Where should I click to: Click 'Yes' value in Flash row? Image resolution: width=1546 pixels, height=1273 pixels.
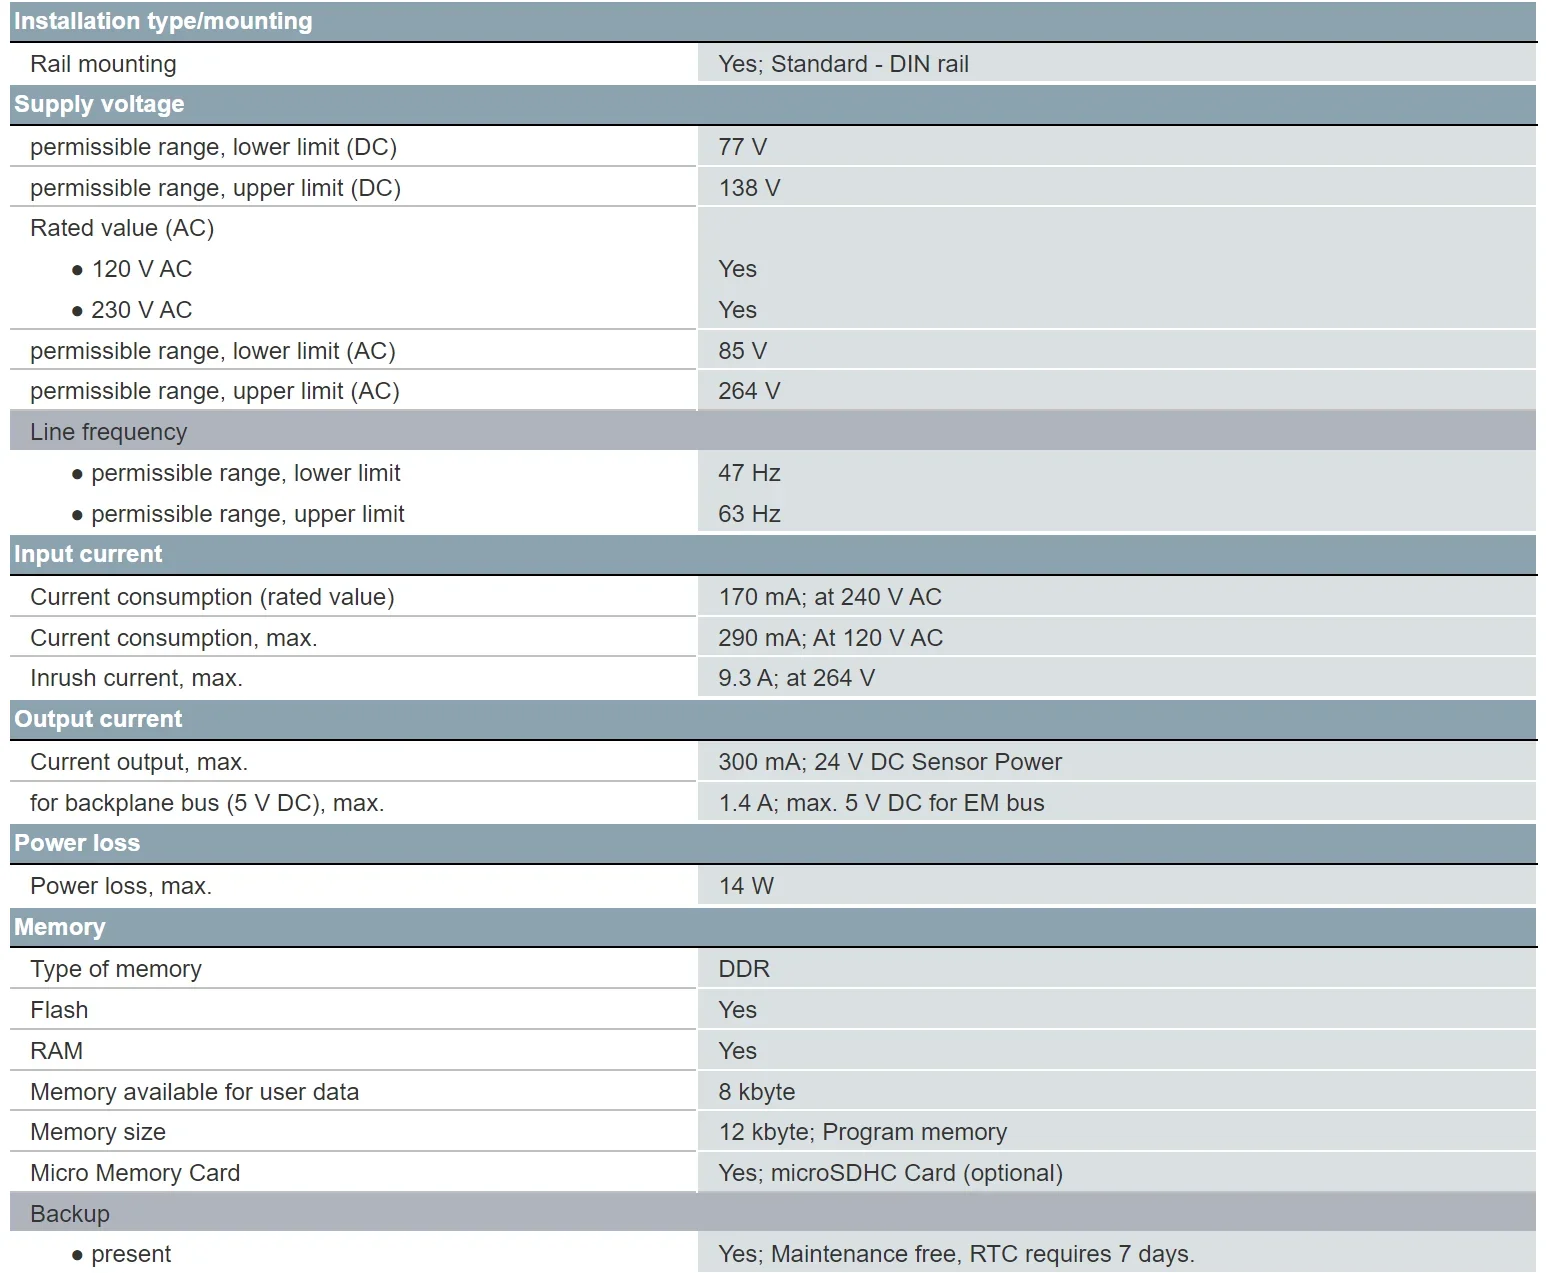(x=737, y=1010)
